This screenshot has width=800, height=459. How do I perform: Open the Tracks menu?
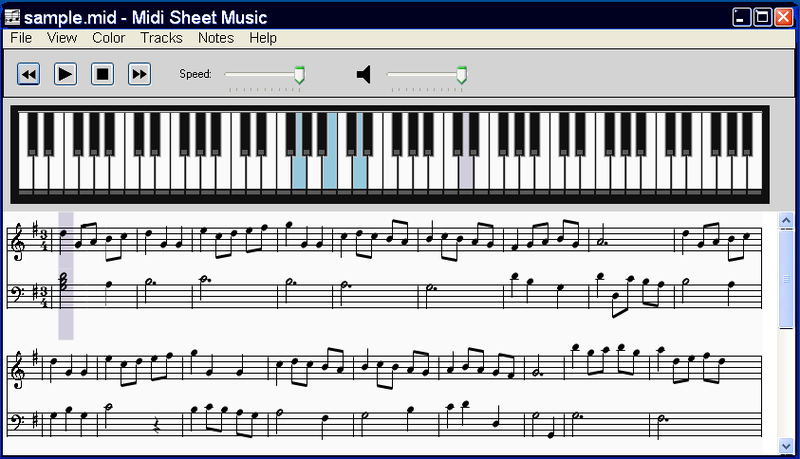tap(161, 38)
